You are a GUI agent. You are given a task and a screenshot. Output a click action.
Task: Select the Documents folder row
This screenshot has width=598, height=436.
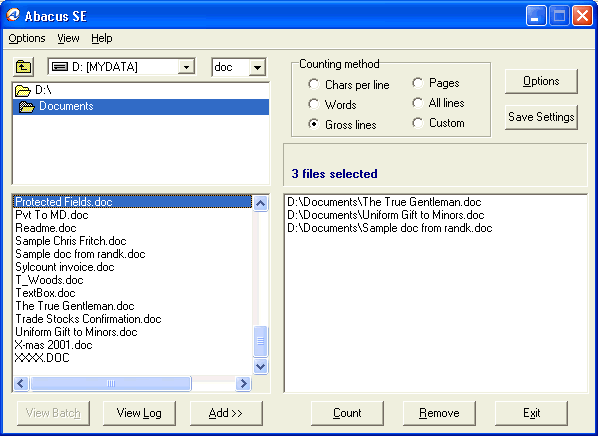(141, 106)
